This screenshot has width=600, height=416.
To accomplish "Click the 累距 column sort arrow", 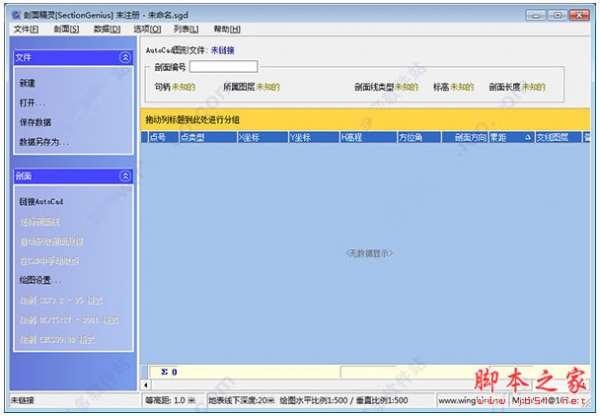I will (527, 137).
